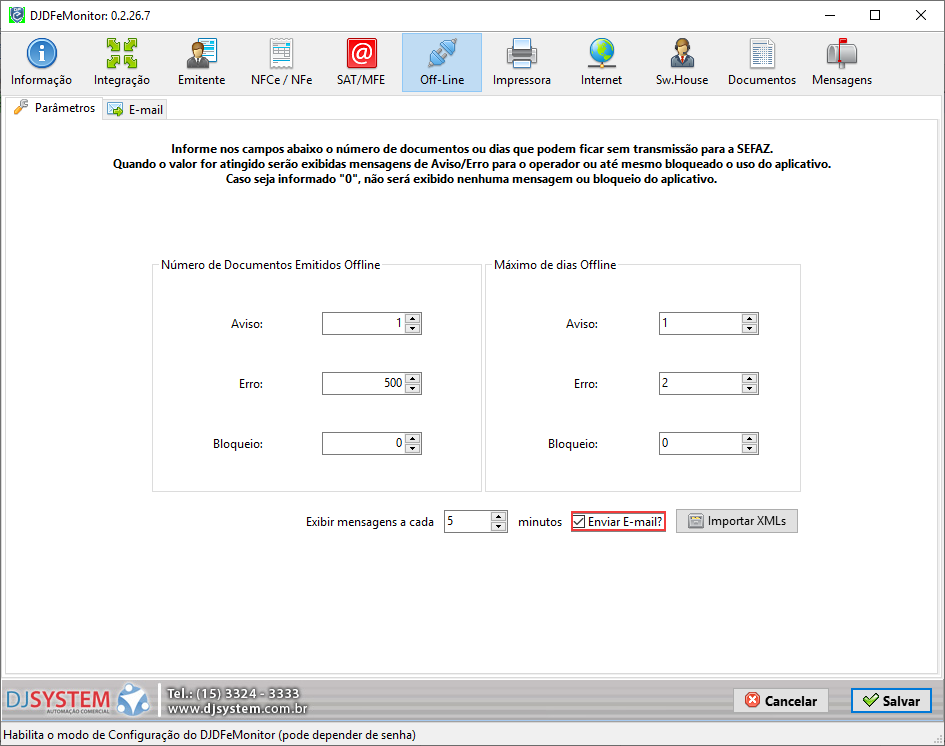Open the SAT/MFE section
This screenshot has width=945, height=746.
tap(361, 62)
